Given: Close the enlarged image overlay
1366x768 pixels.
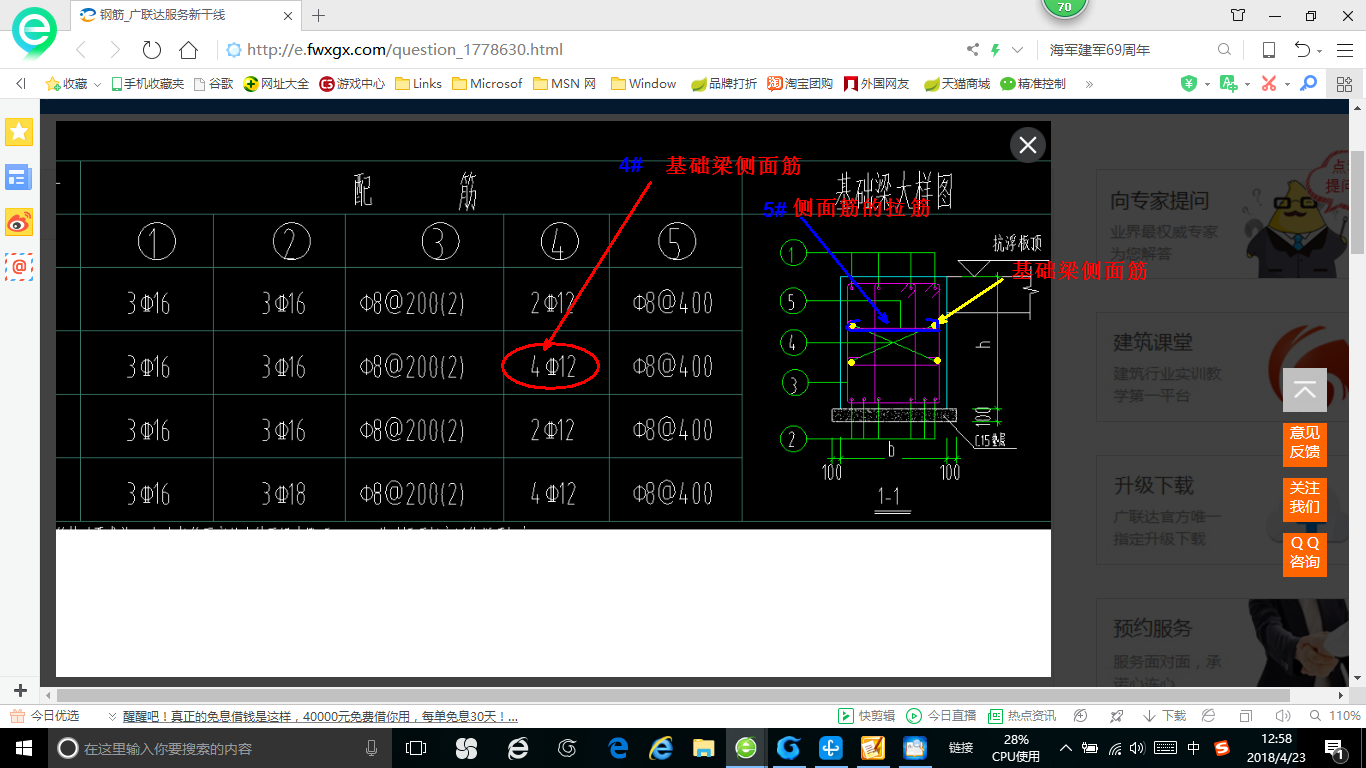Looking at the screenshot, I should pyautogui.click(x=1028, y=145).
